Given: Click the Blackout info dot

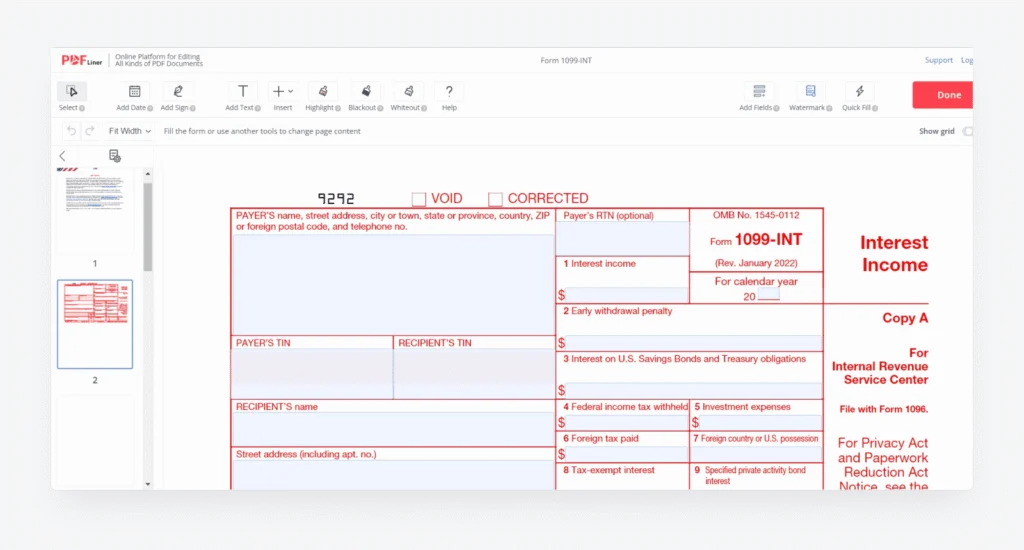Looking at the screenshot, I should 380,108.
